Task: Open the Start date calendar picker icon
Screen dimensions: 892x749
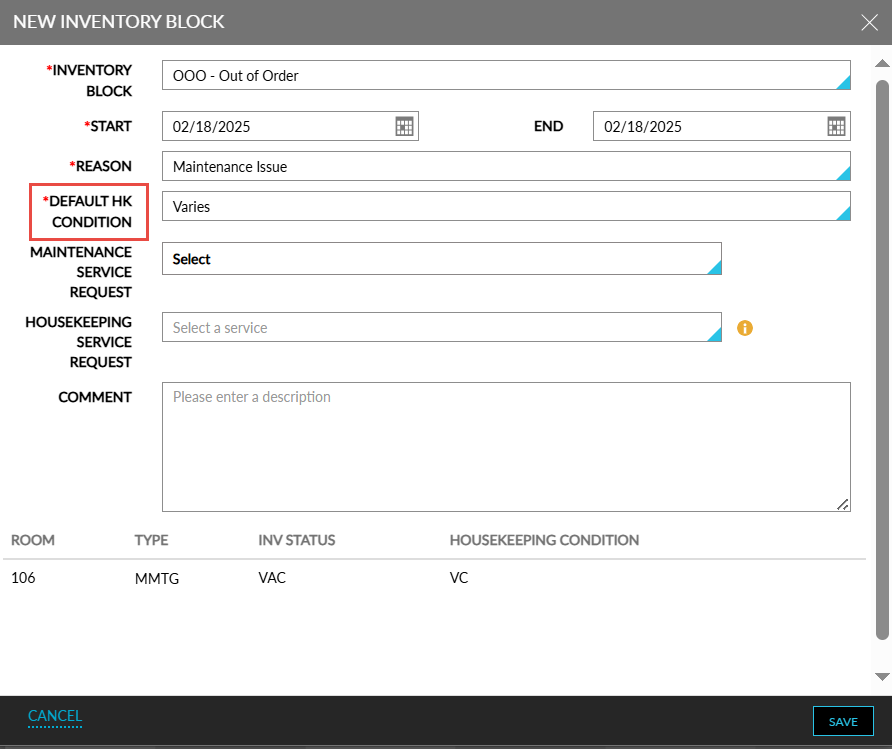Action: 404,126
